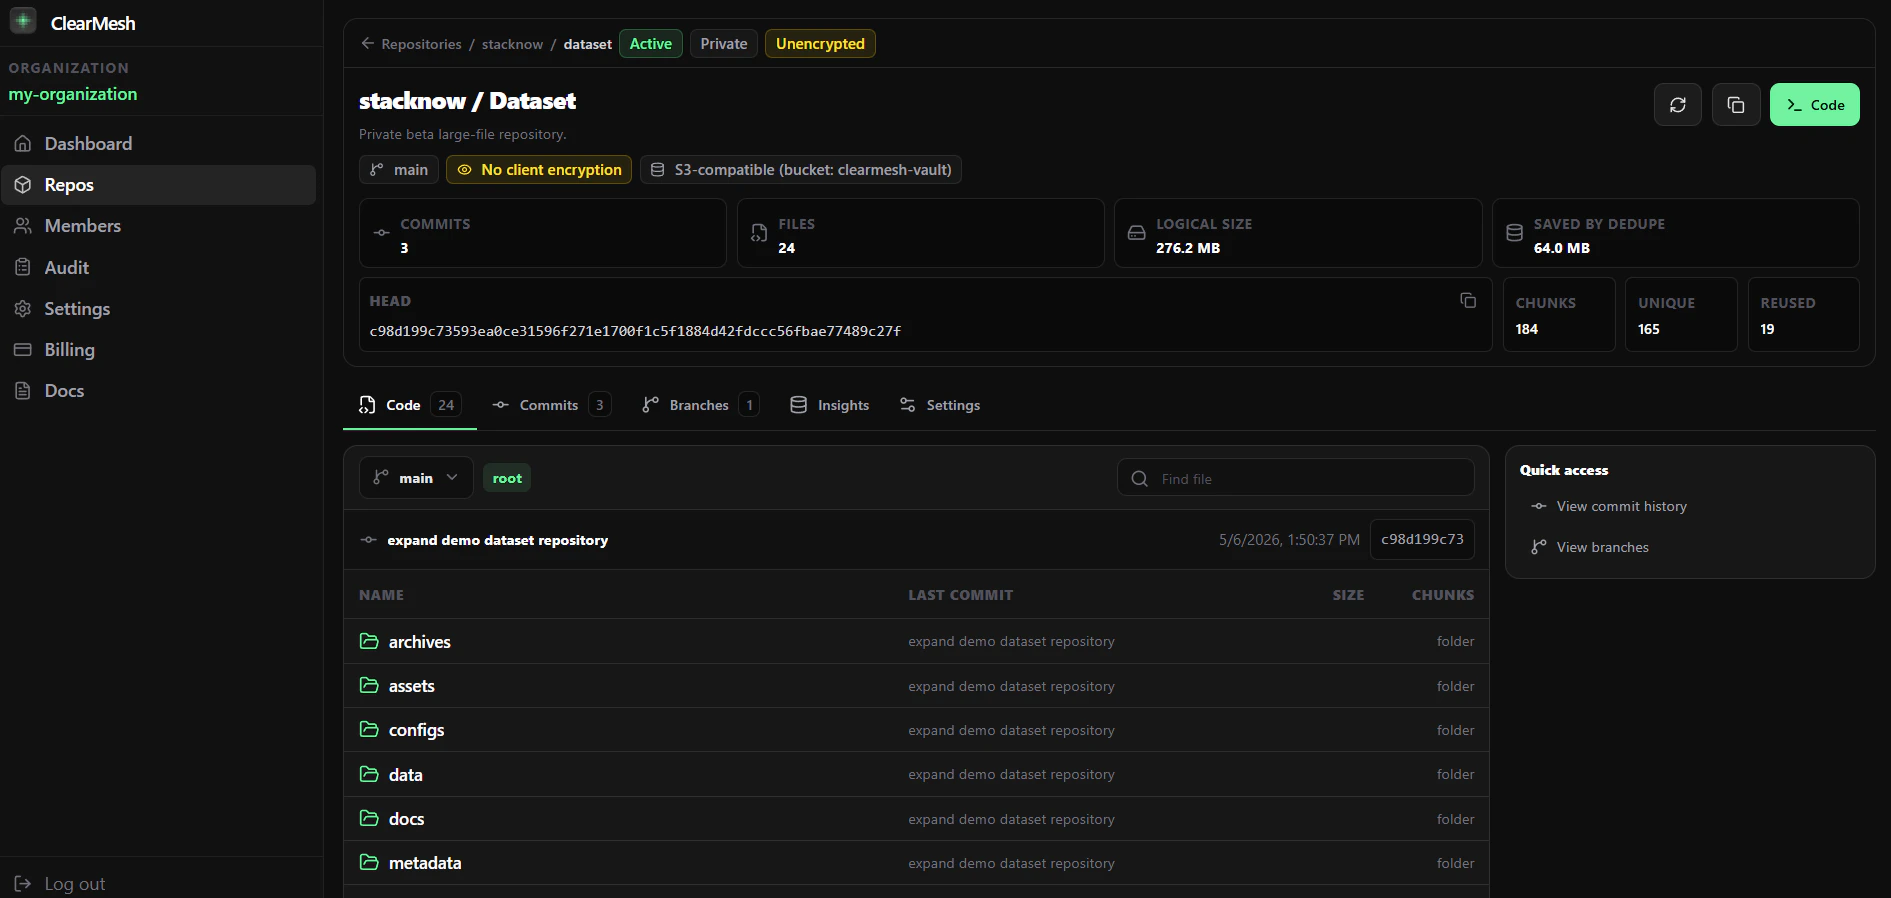Open the assets folder

point(411,686)
